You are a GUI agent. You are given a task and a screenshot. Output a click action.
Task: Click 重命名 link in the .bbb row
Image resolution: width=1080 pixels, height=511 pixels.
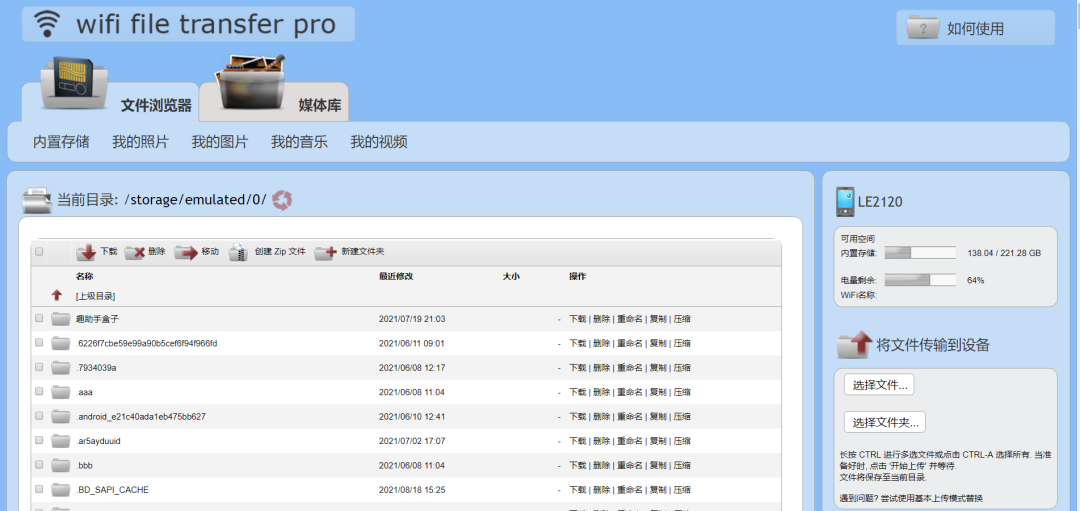pos(630,466)
